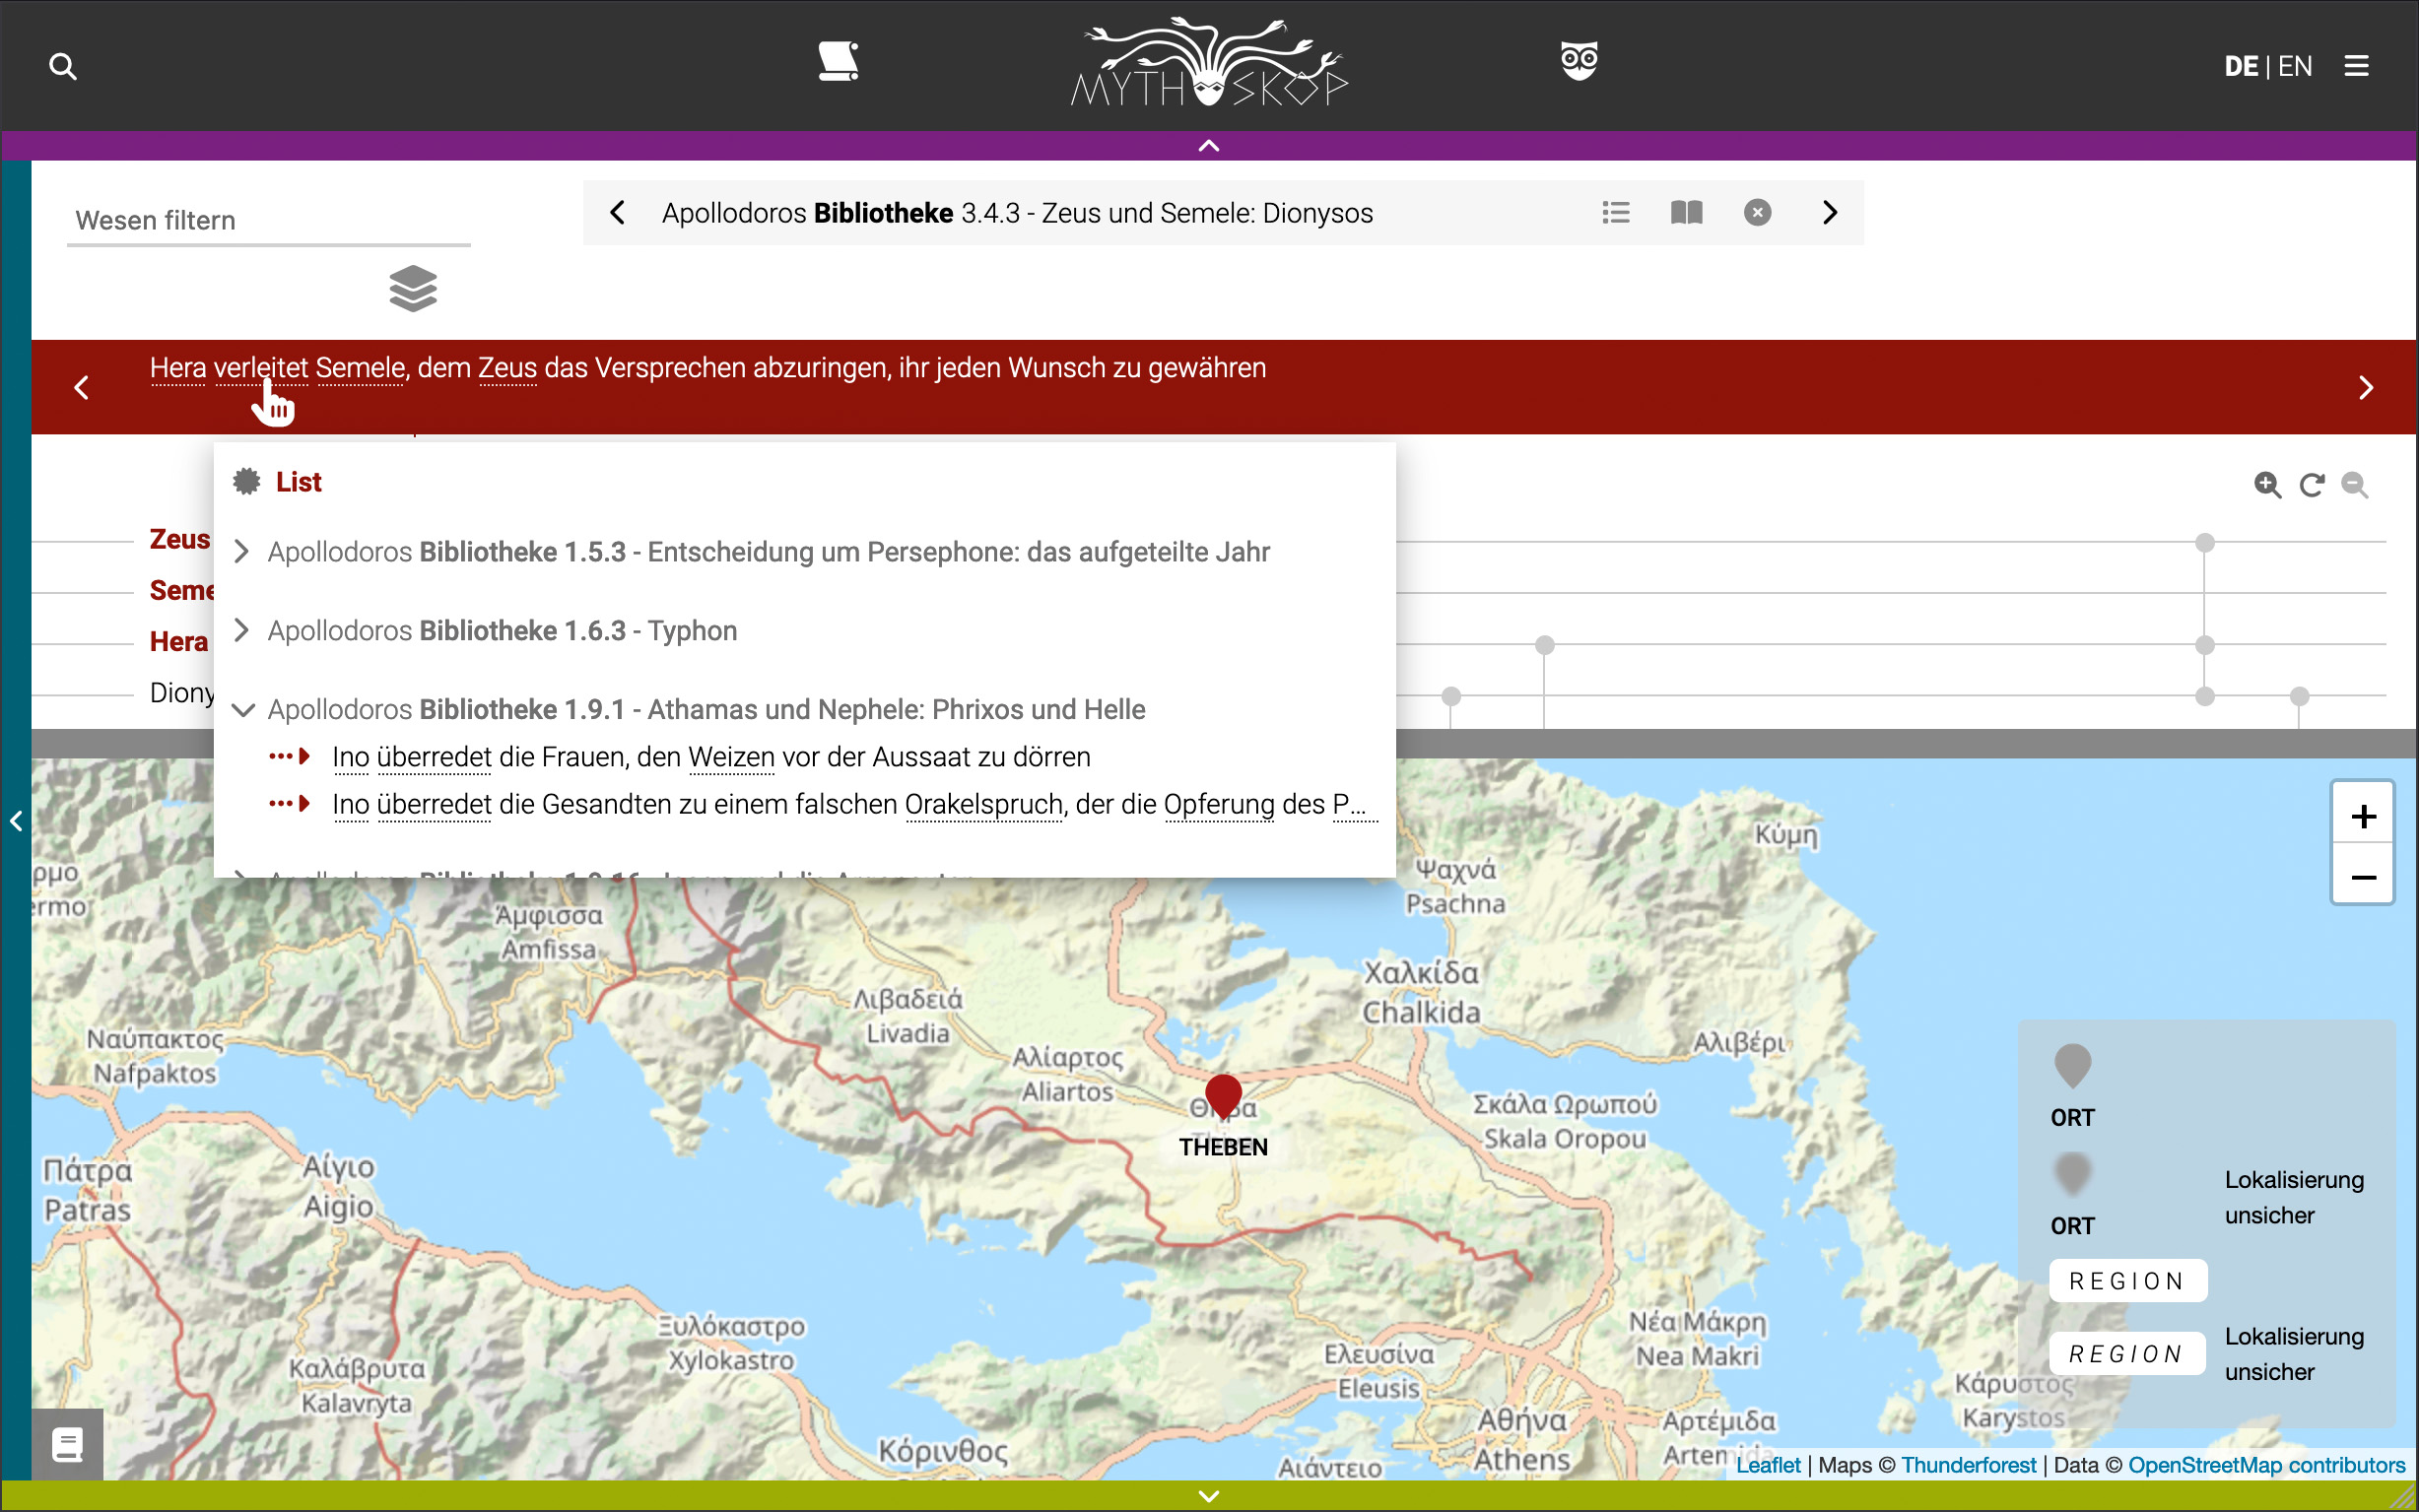The image size is (2419, 1512).
Task: Switch language to DE
Action: 2241,66
